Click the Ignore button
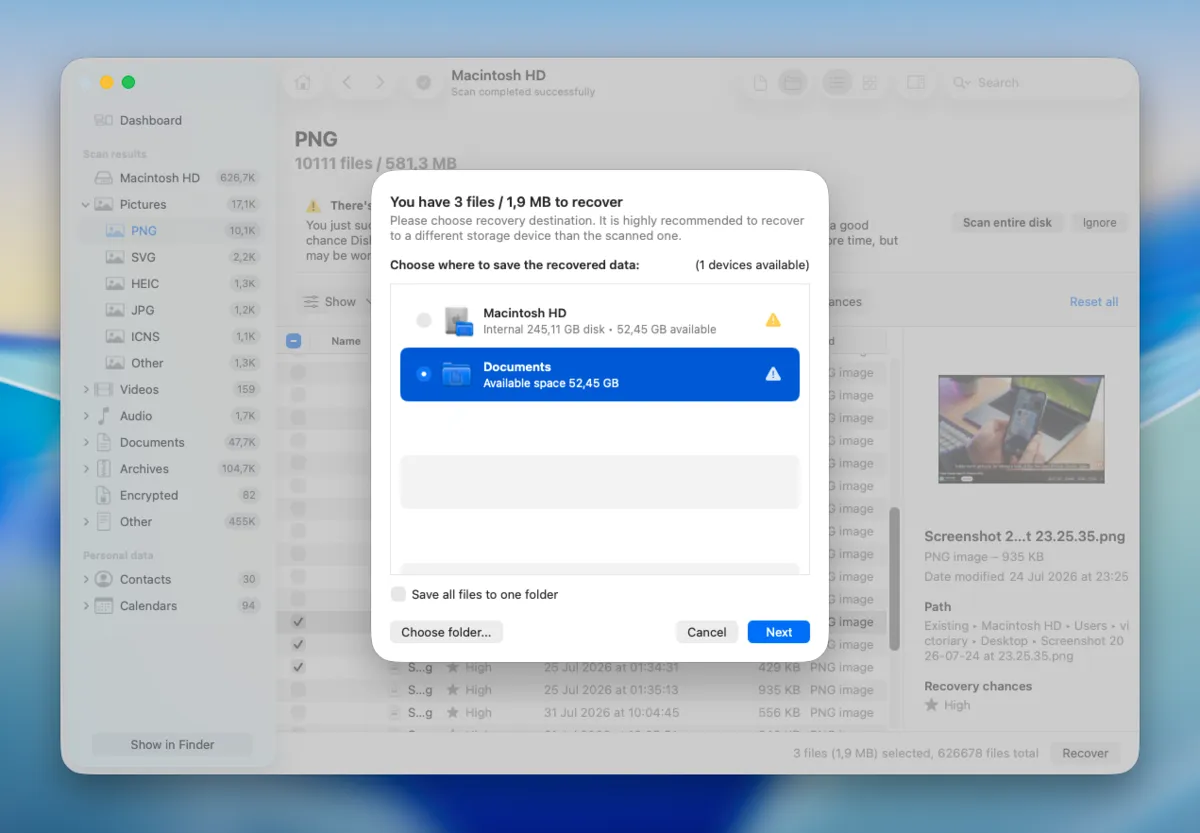This screenshot has width=1200, height=833. (x=1099, y=223)
